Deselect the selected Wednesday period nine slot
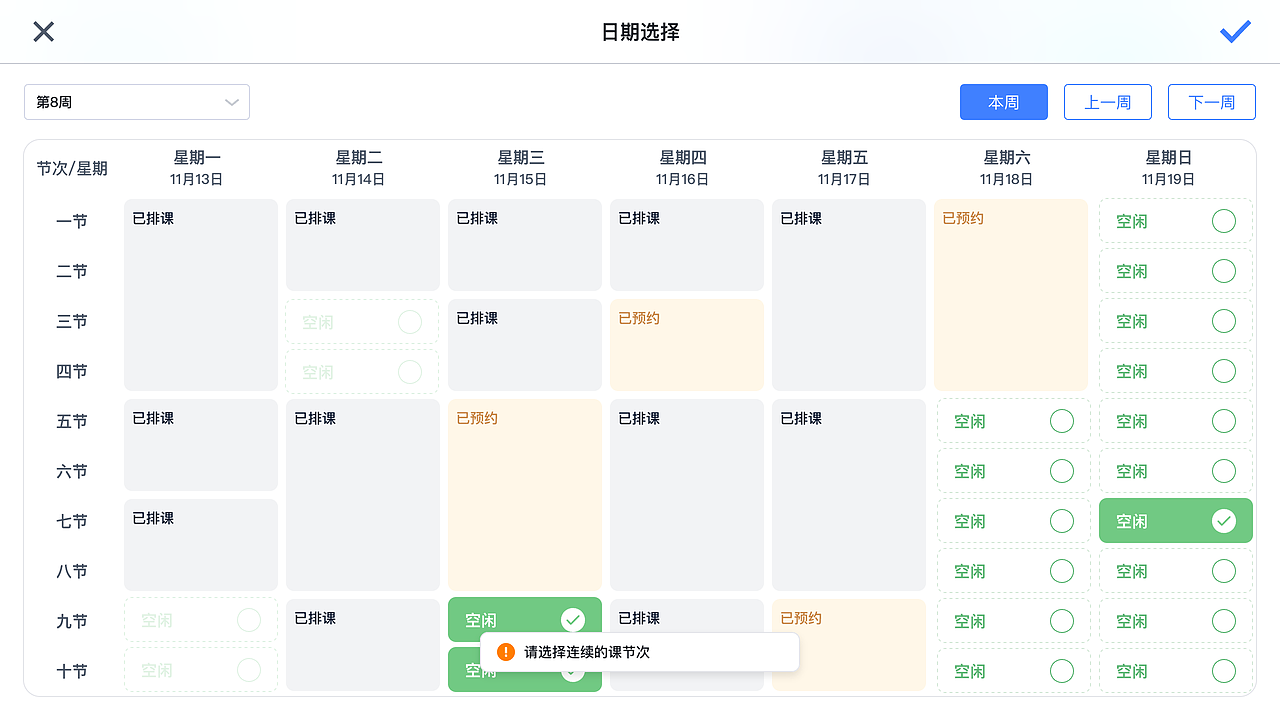This screenshot has height=720, width=1280. tap(524, 620)
